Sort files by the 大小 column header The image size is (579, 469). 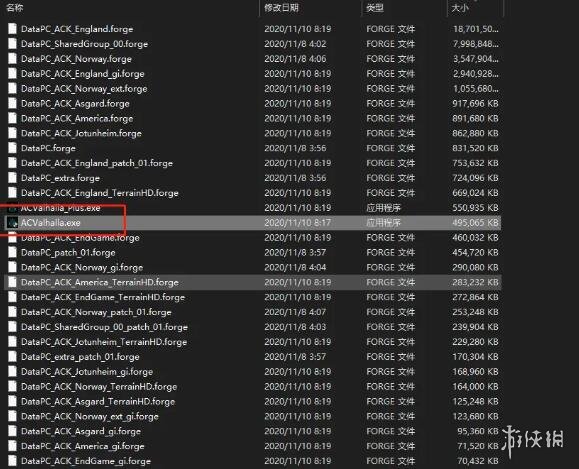(x=460, y=7)
